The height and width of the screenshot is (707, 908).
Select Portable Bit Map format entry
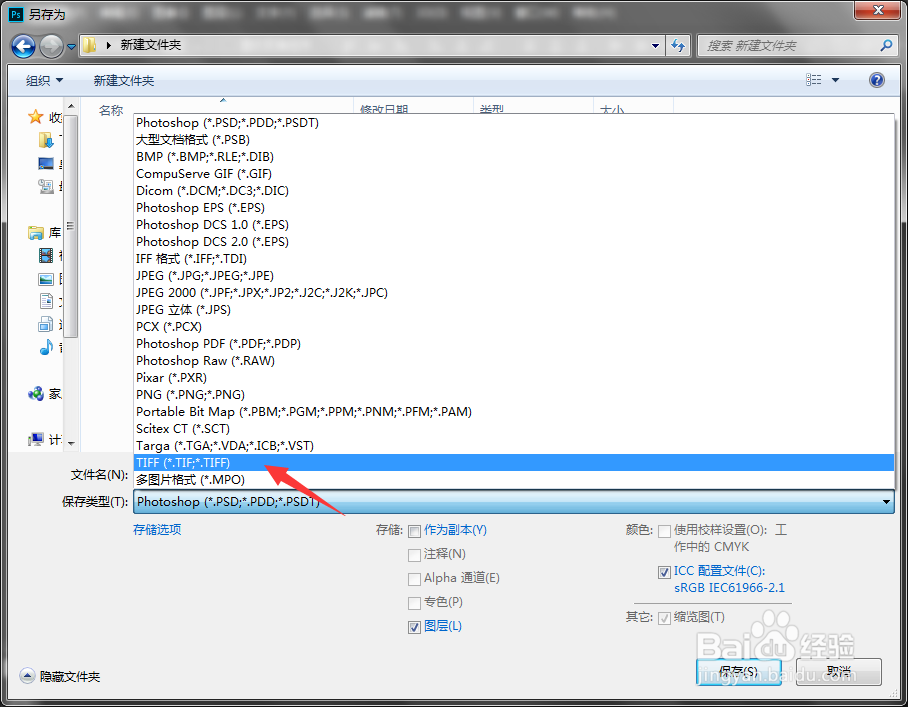click(x=514, y=412)
